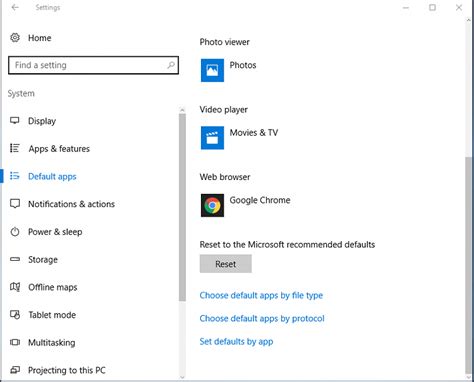
Task: Click the Projecting to this PC icon
Action: (15, 370)
